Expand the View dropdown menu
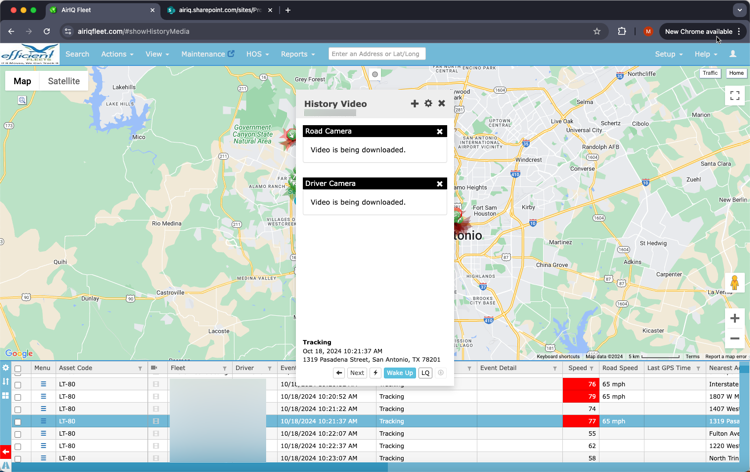The image size is (750, 472). coord(157,54)
